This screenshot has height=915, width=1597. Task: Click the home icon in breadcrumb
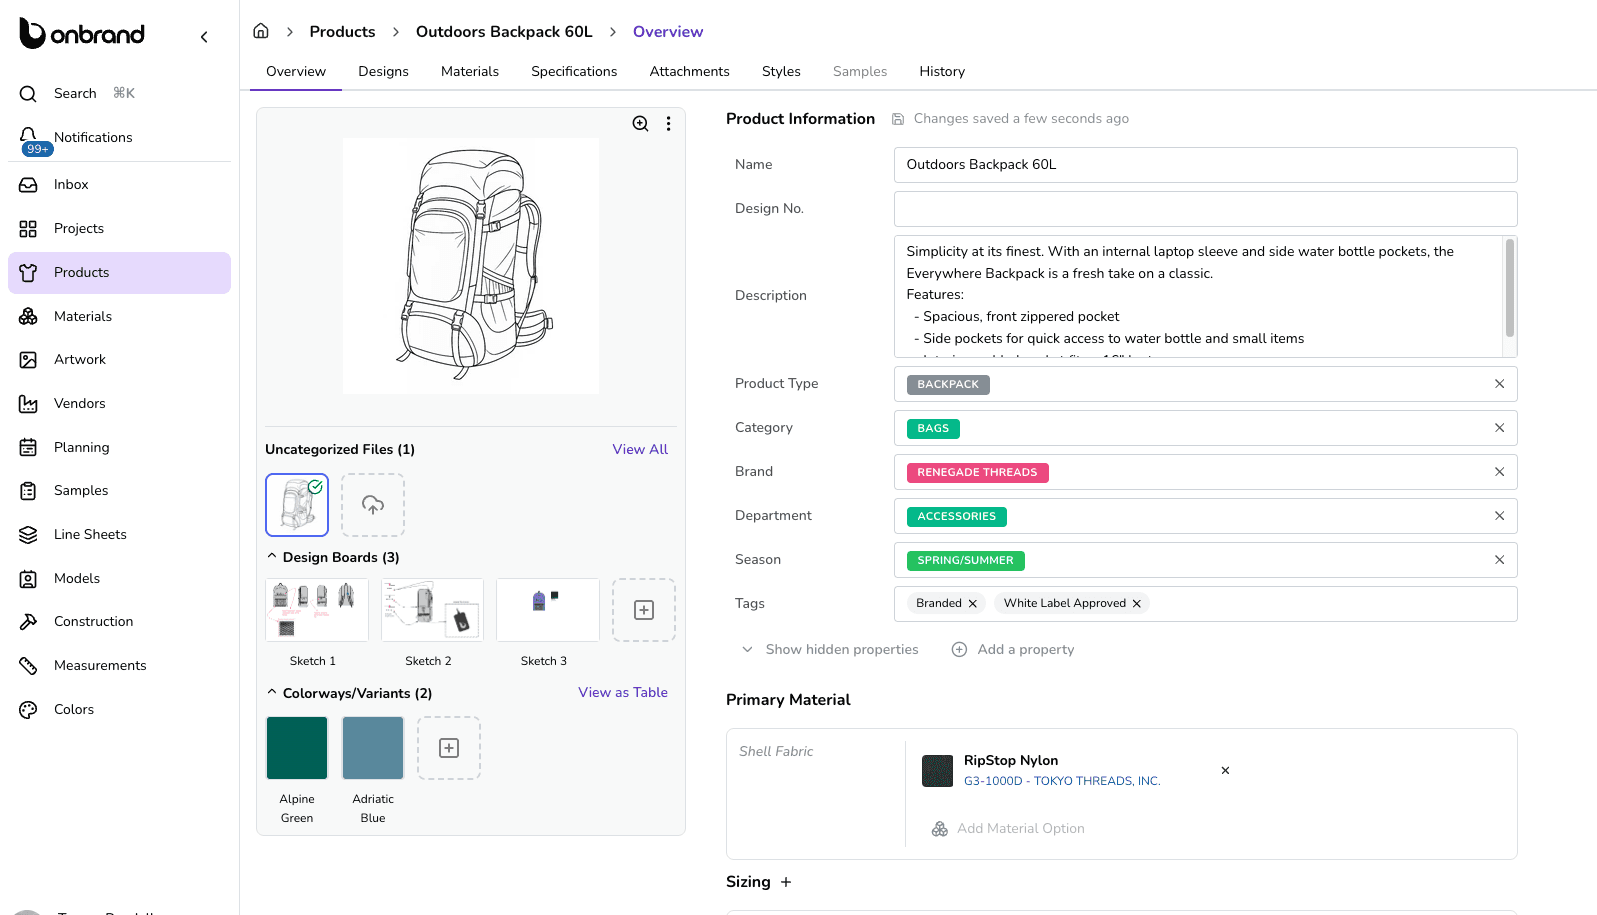pyautogui.click(x=261, y=31)
